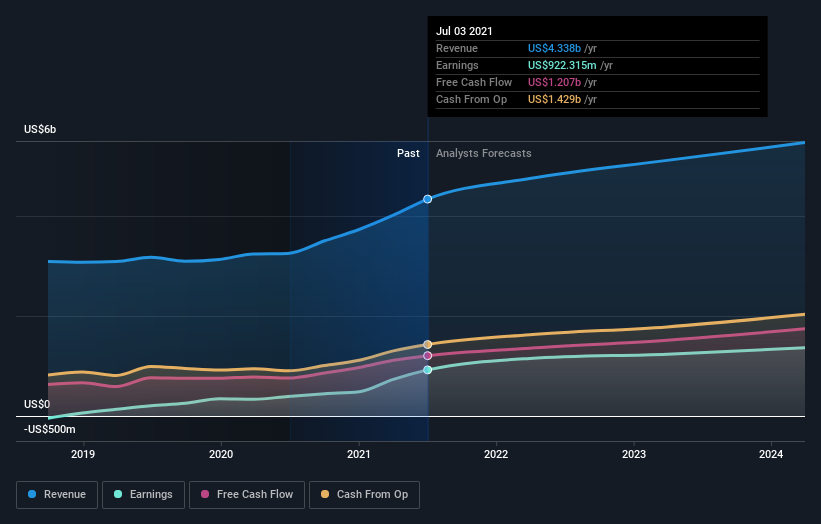The image size is (821, 524).
Task: Click the Cash From Op label in tooltip
Action: coord(471,99)
